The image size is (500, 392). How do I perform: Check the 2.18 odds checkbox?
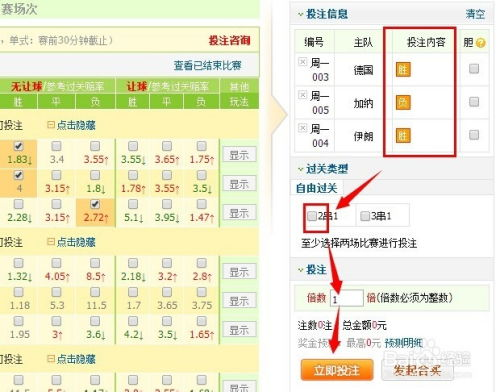(x=133, y=263)
